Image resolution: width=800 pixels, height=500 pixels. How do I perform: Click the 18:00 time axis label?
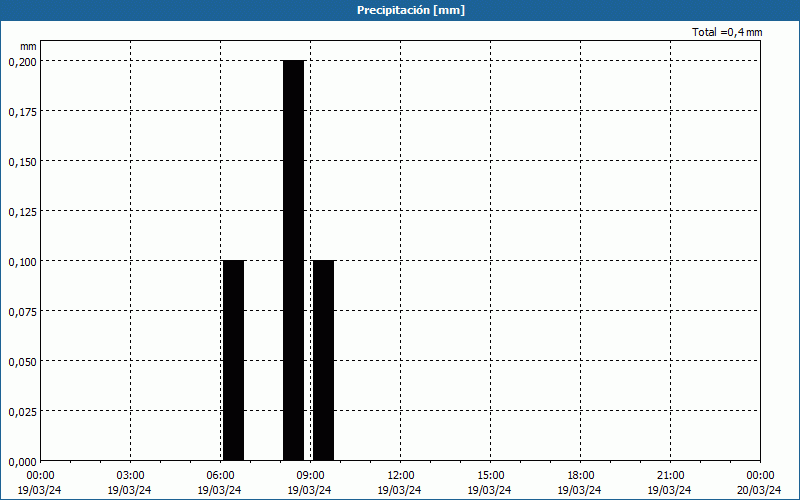point(580,476)
